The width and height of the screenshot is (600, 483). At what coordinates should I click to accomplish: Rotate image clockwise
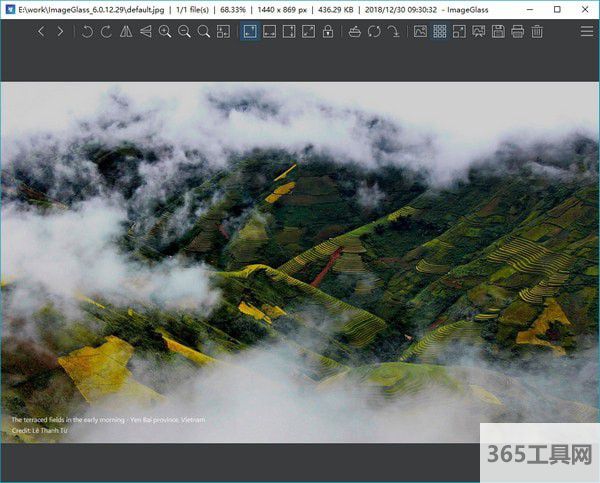(106, 32)
